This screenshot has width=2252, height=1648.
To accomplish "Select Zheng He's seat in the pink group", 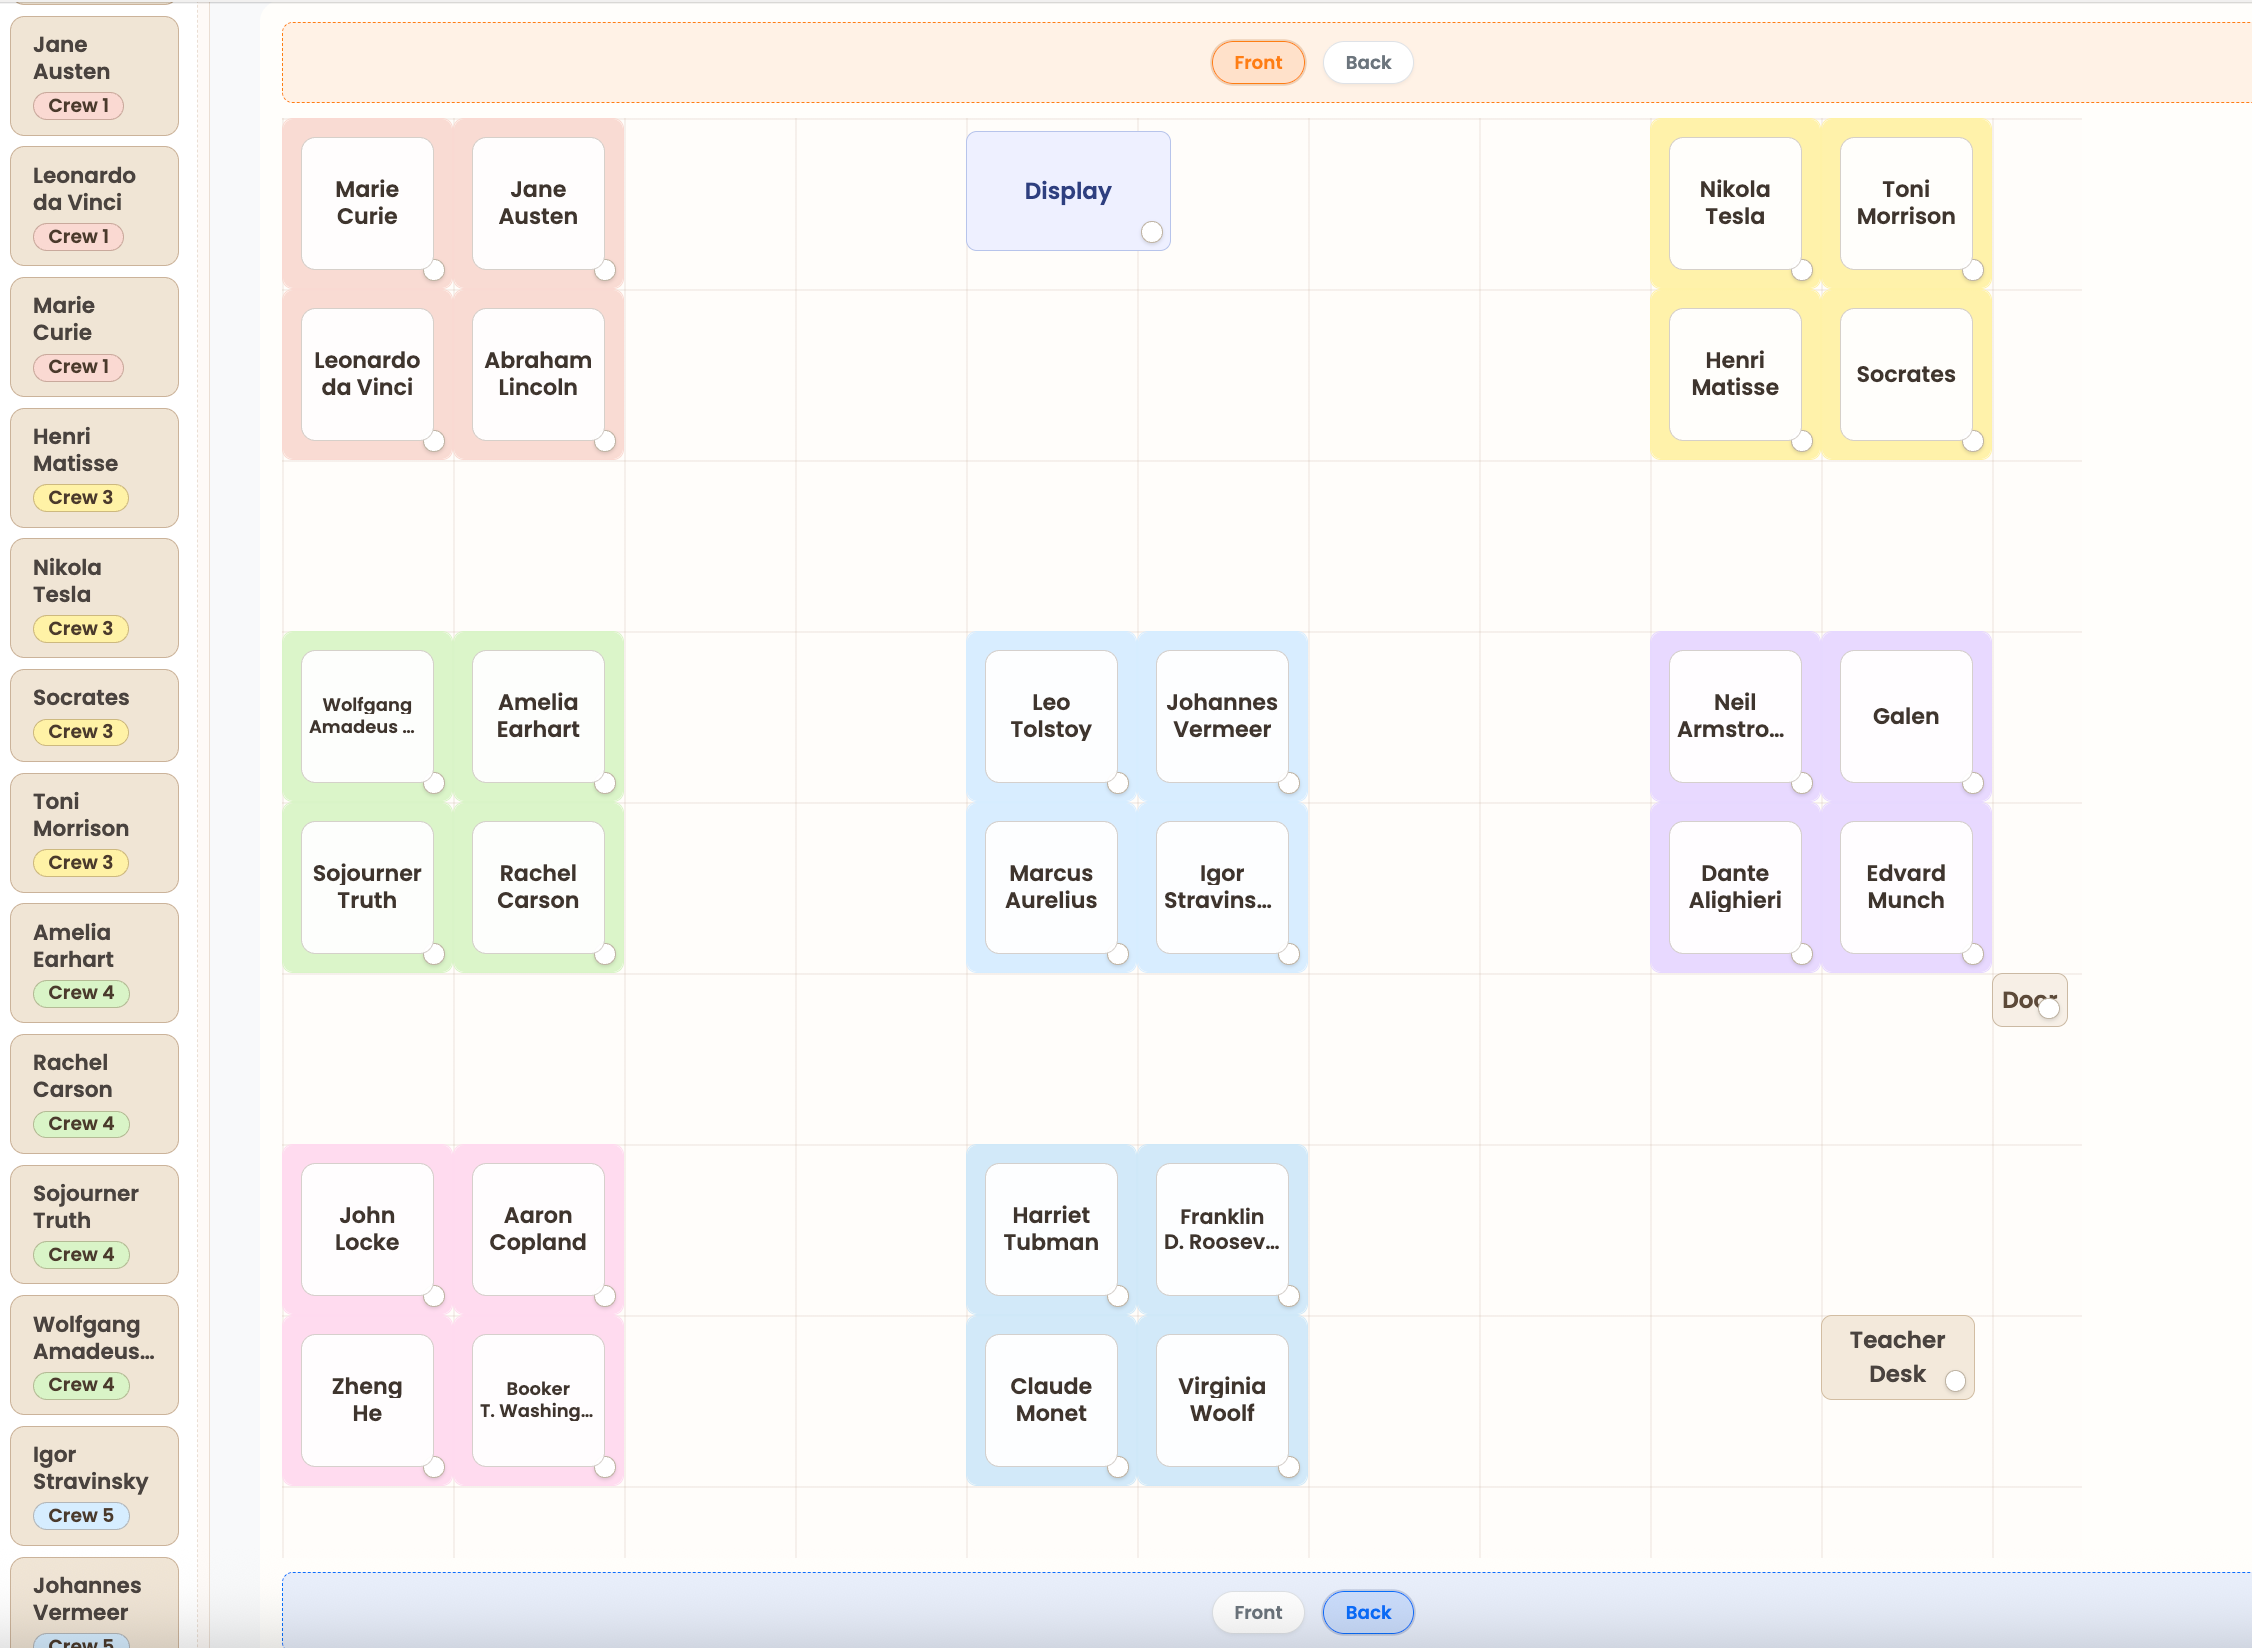I will click(366, 1399).
